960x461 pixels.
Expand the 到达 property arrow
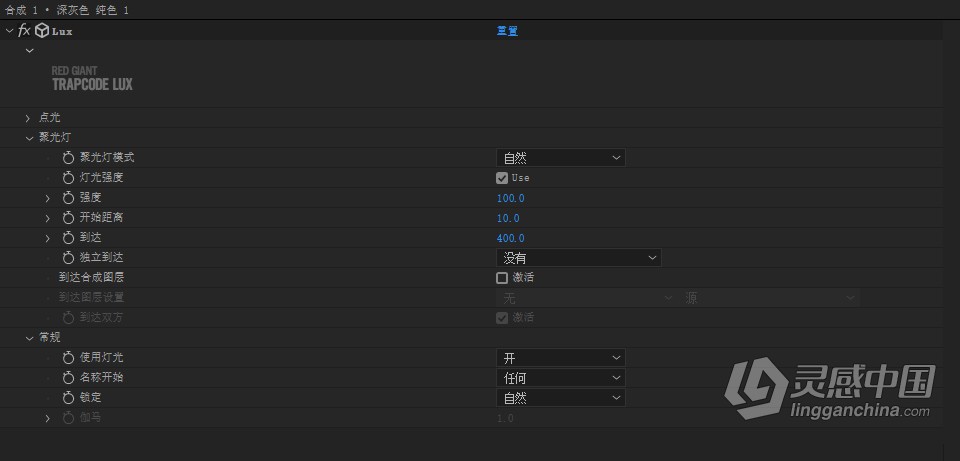[48, 238]
